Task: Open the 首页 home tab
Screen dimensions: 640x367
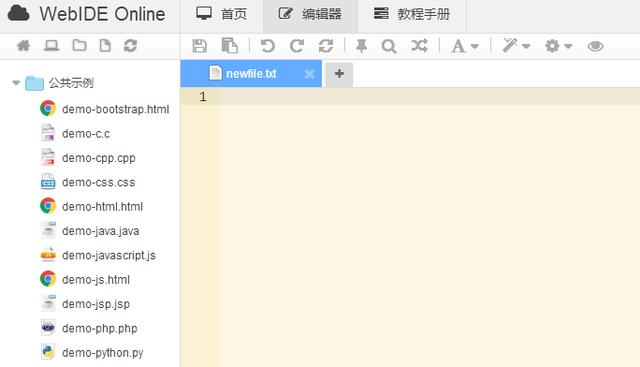Action: click(x=222, y=14)
